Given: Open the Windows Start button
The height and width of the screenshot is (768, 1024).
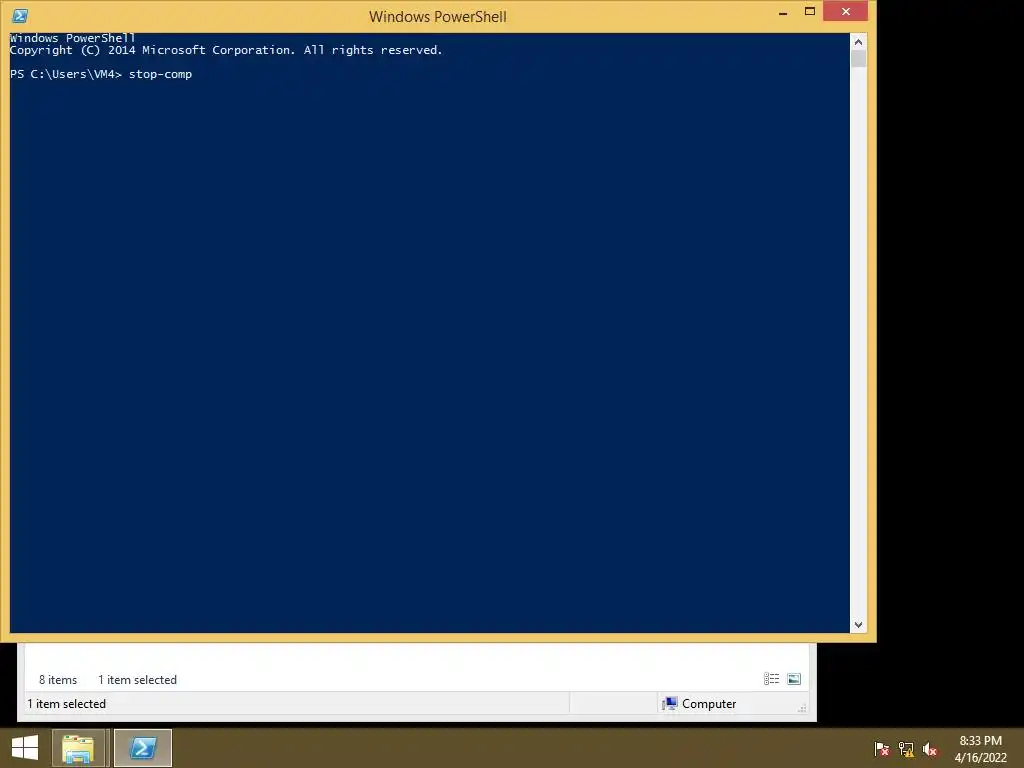Looking at the screenshot, I should [25, 748].
